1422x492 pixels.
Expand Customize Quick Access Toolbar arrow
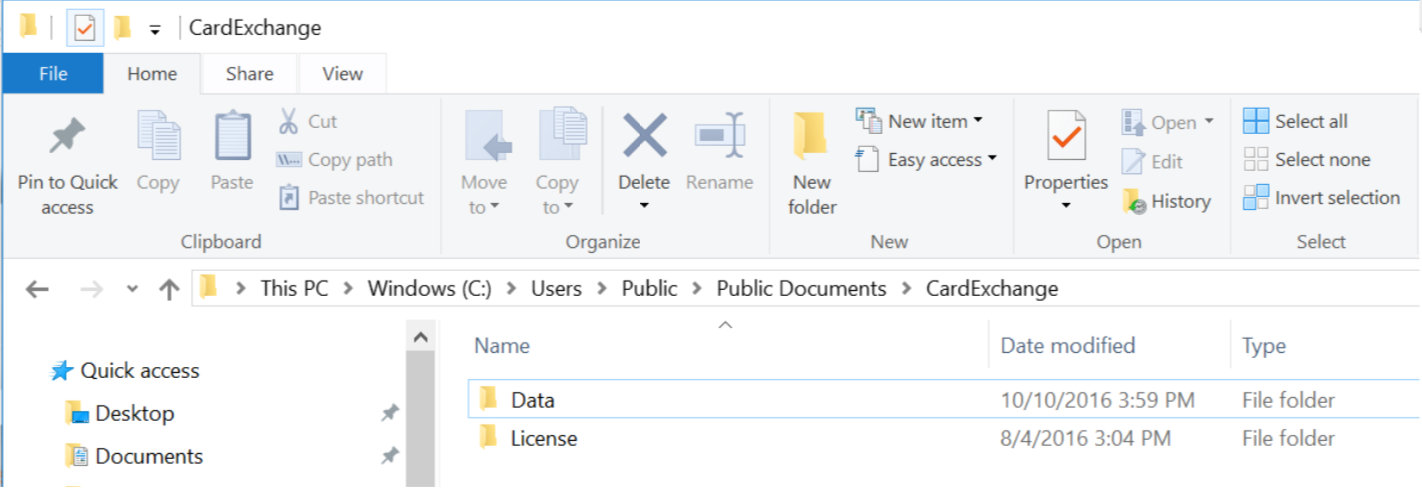point(155,29)
